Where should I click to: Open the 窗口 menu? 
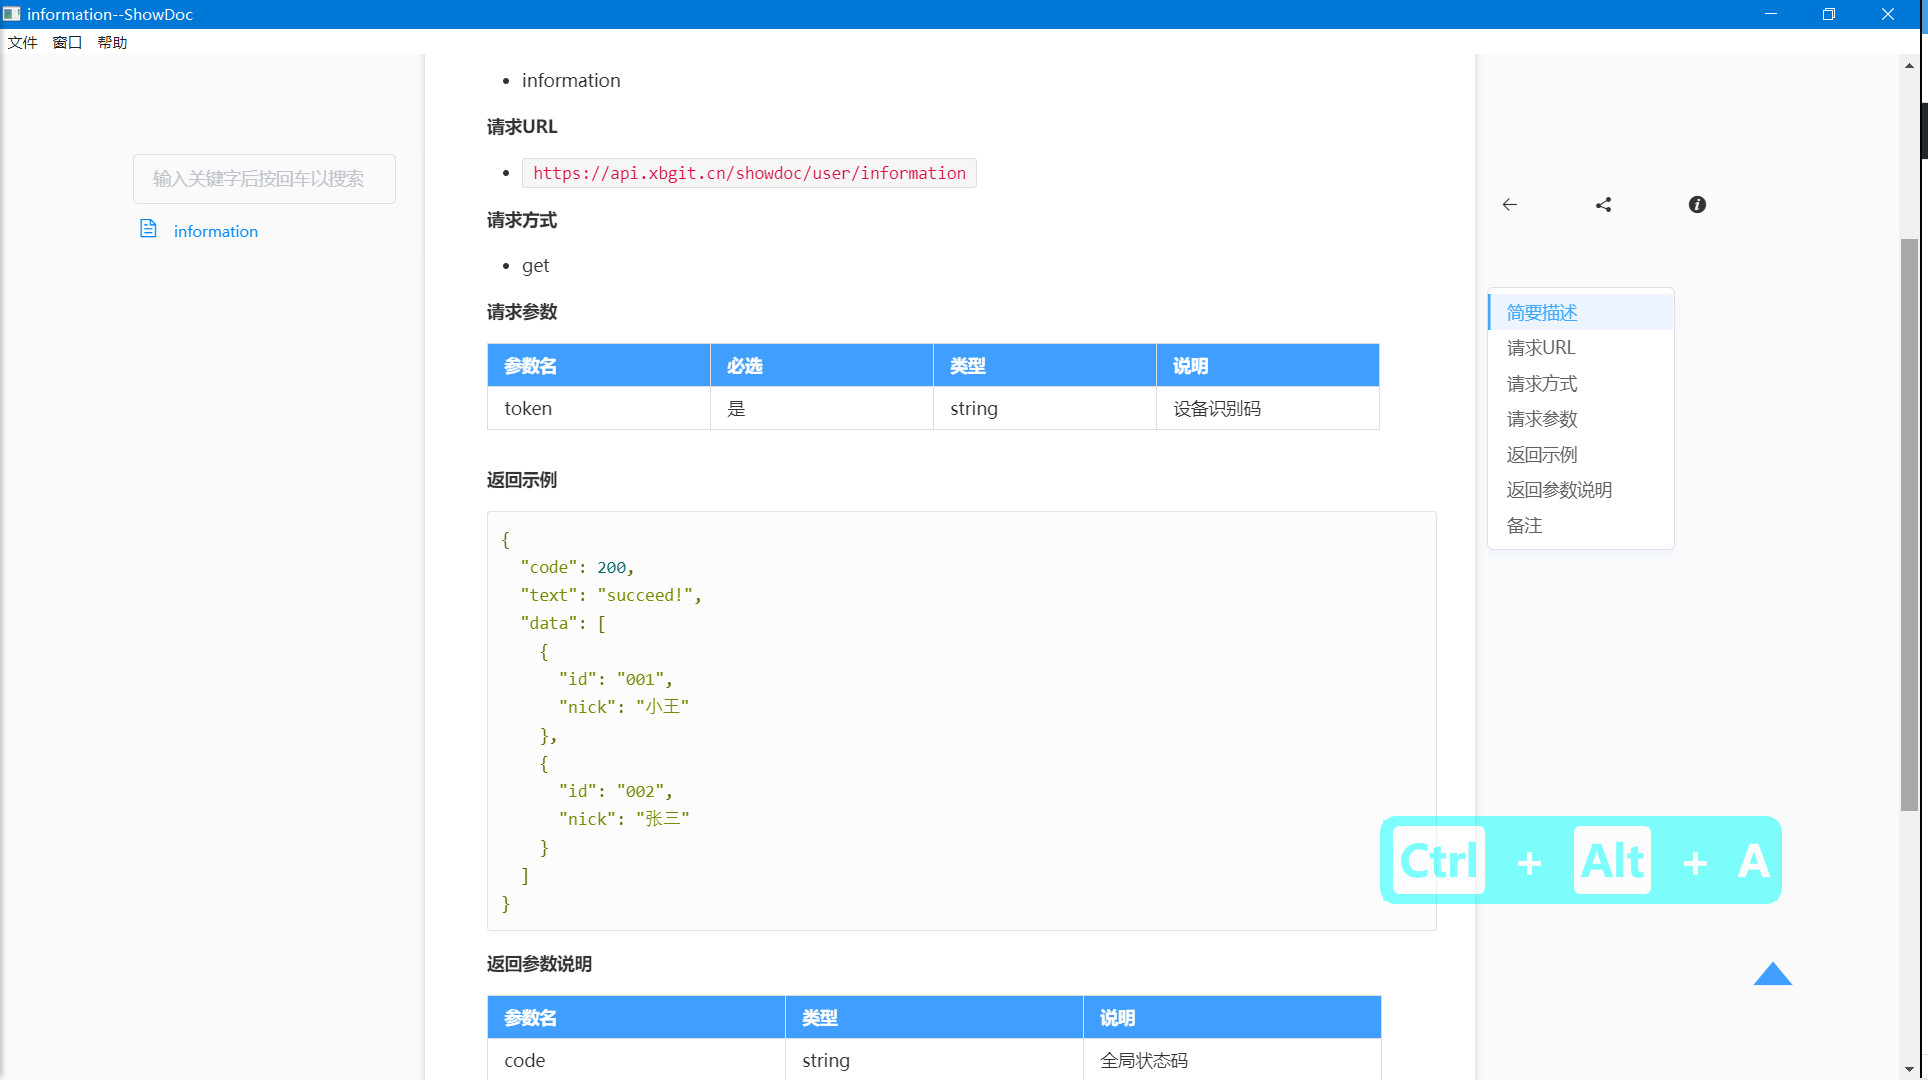point(67,42)
